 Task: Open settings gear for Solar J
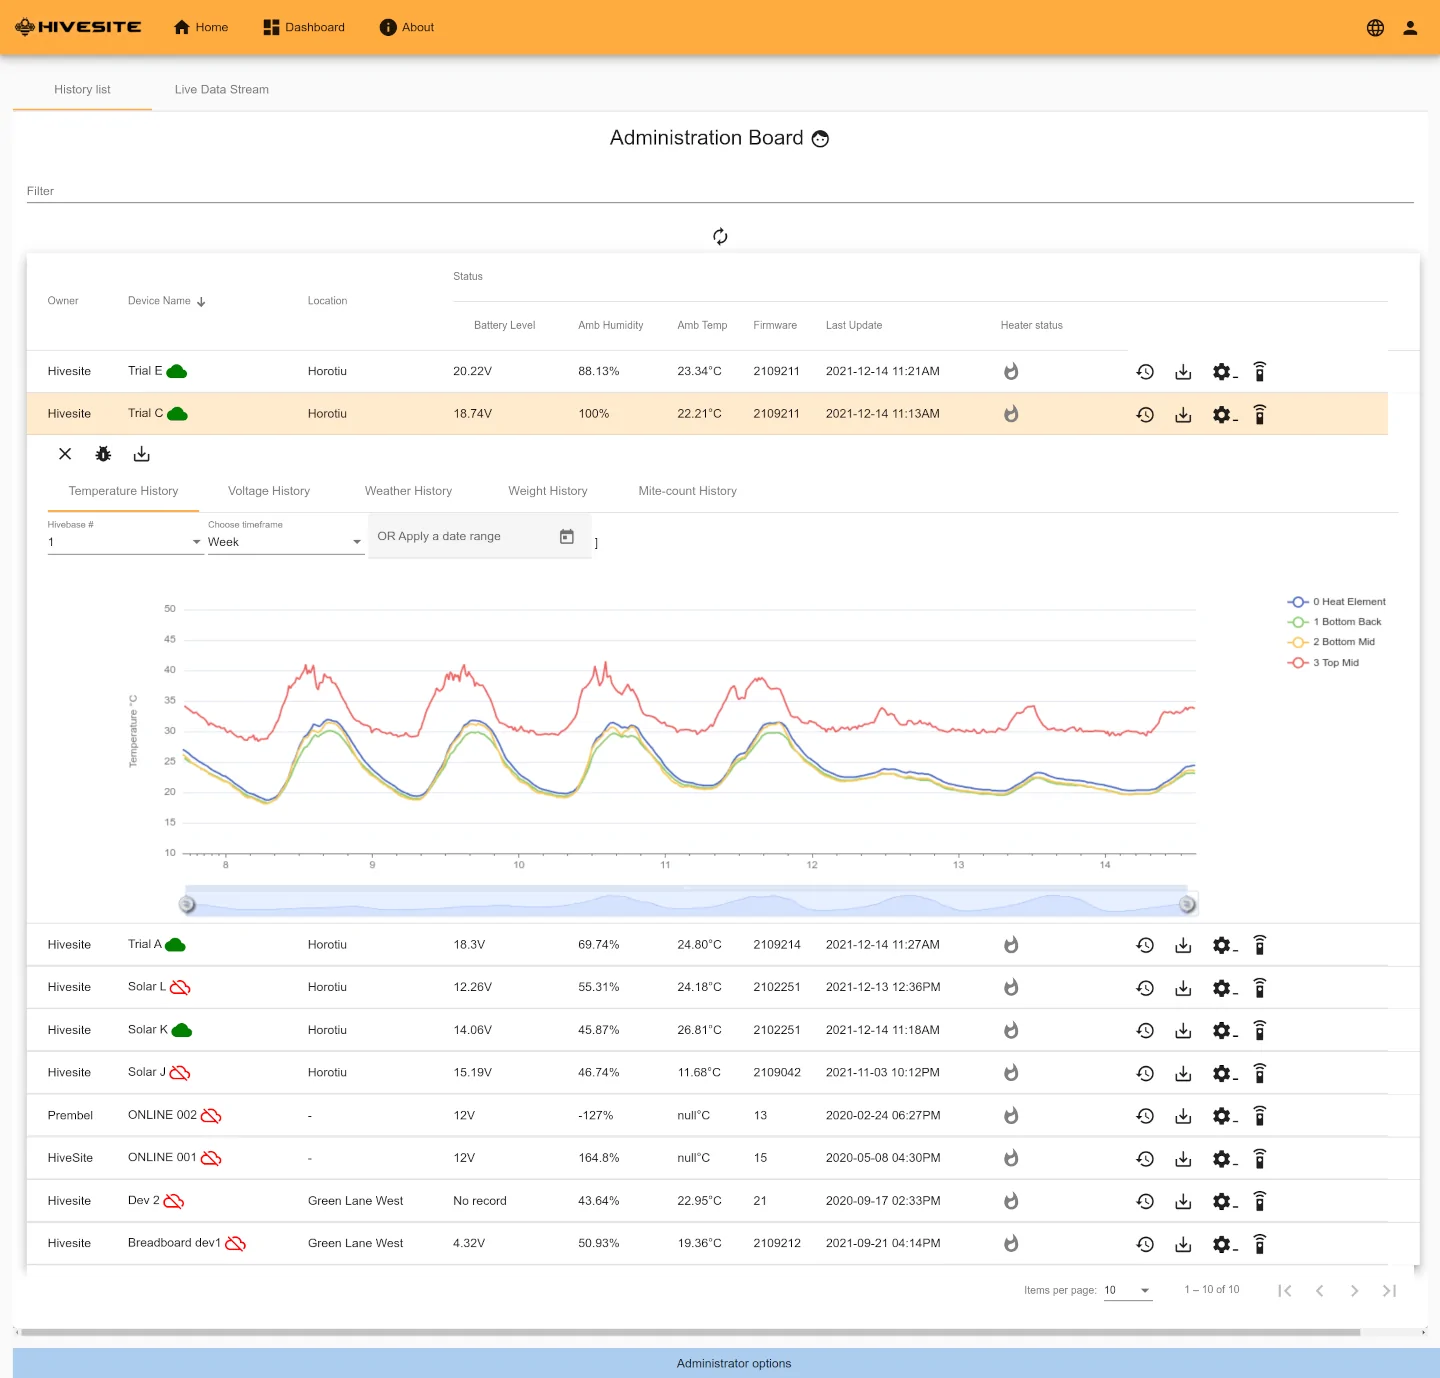1224,1073
